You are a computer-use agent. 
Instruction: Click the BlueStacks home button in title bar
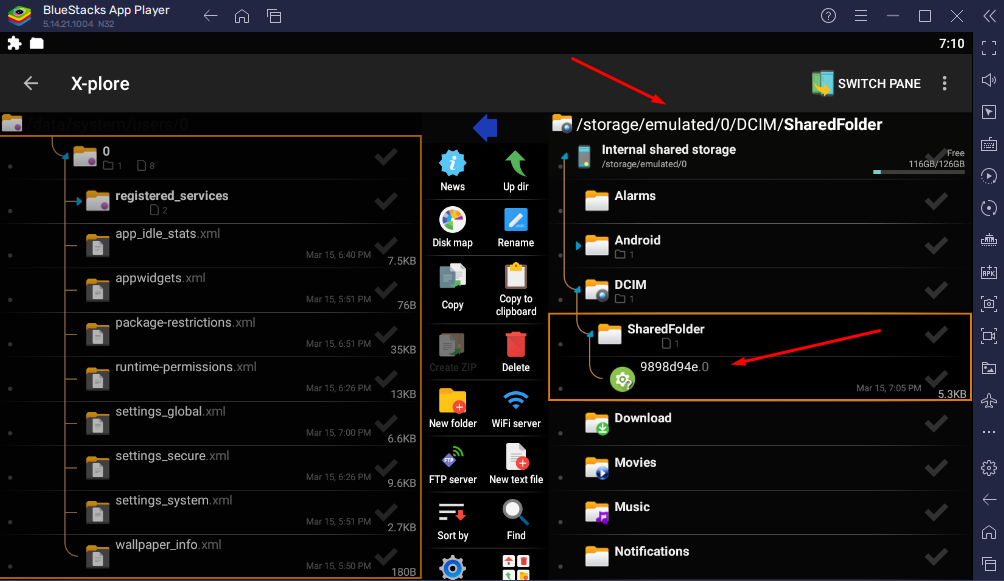(242, 16)
